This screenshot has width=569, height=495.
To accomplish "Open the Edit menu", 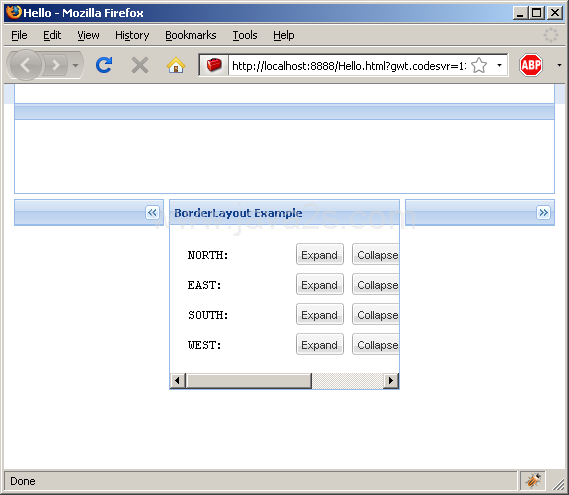I will coord(52,35).
